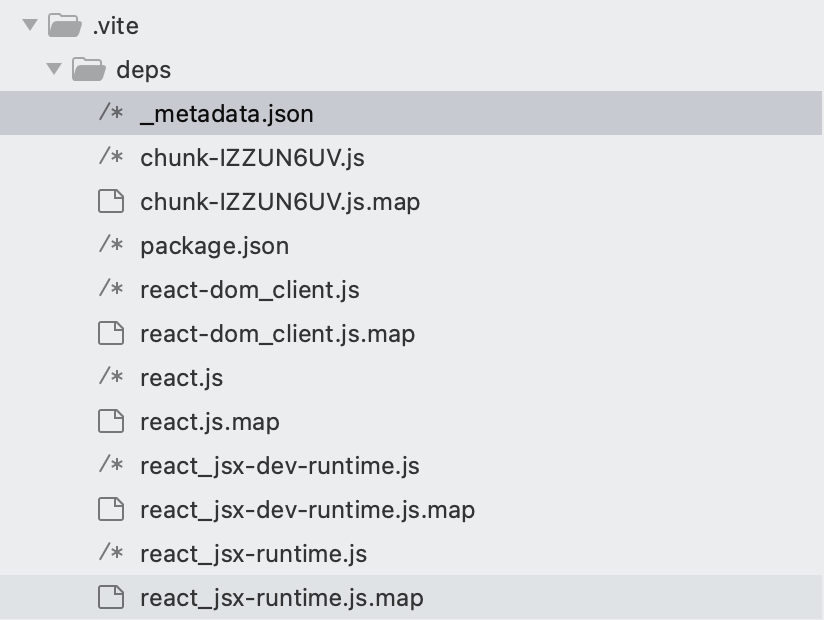This screenshot has width=824, height=620.
Task: Click the file icon beside package.json
Action: (111, 245)
